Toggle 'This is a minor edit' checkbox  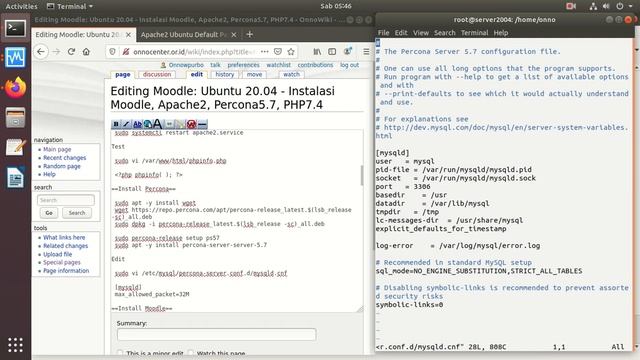click(120, 353)
